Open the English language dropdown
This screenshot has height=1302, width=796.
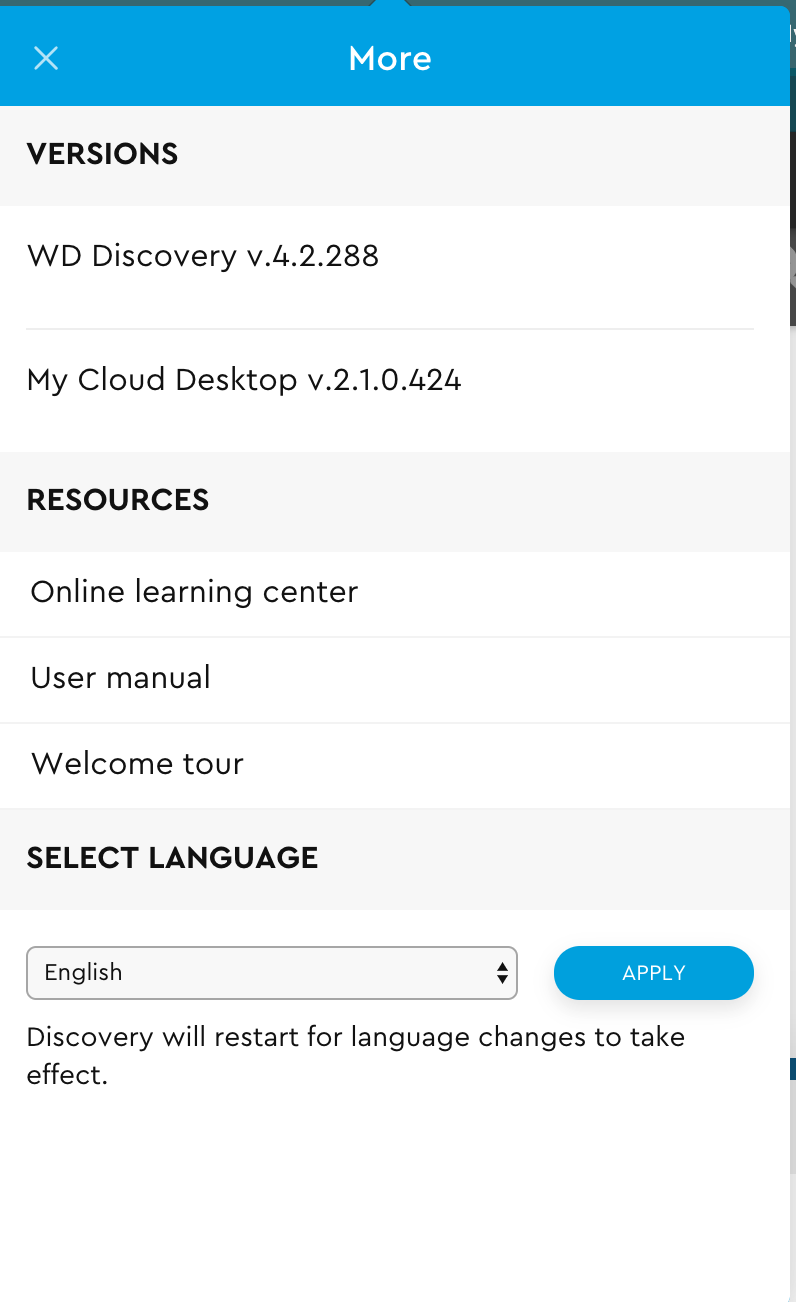[272, 973]
